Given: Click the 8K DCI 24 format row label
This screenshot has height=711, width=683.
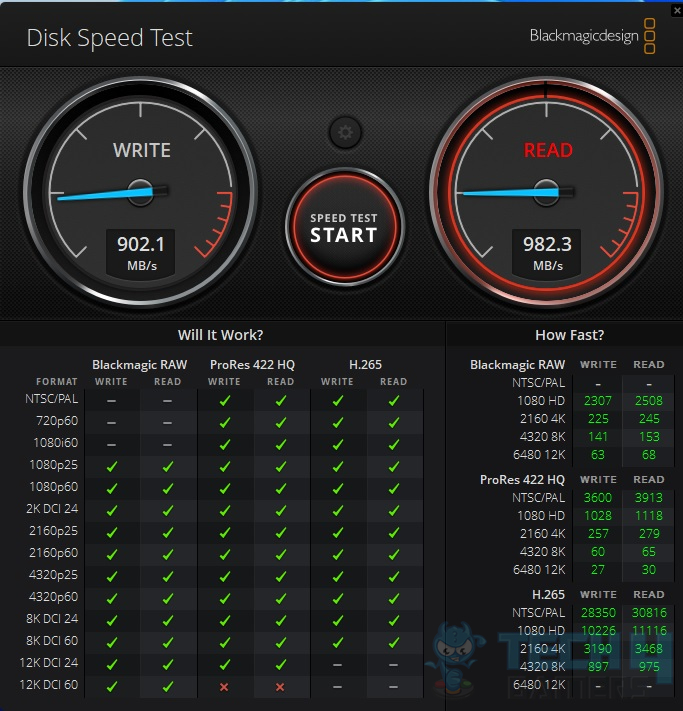Looking at the screenshot, I should coord(52,619).
